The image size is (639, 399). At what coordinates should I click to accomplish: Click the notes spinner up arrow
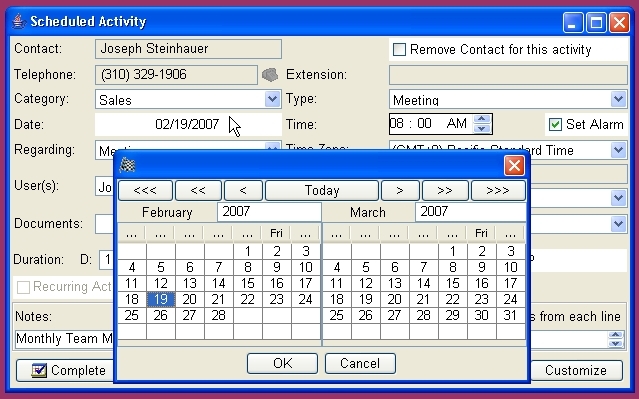click(615, 335)
